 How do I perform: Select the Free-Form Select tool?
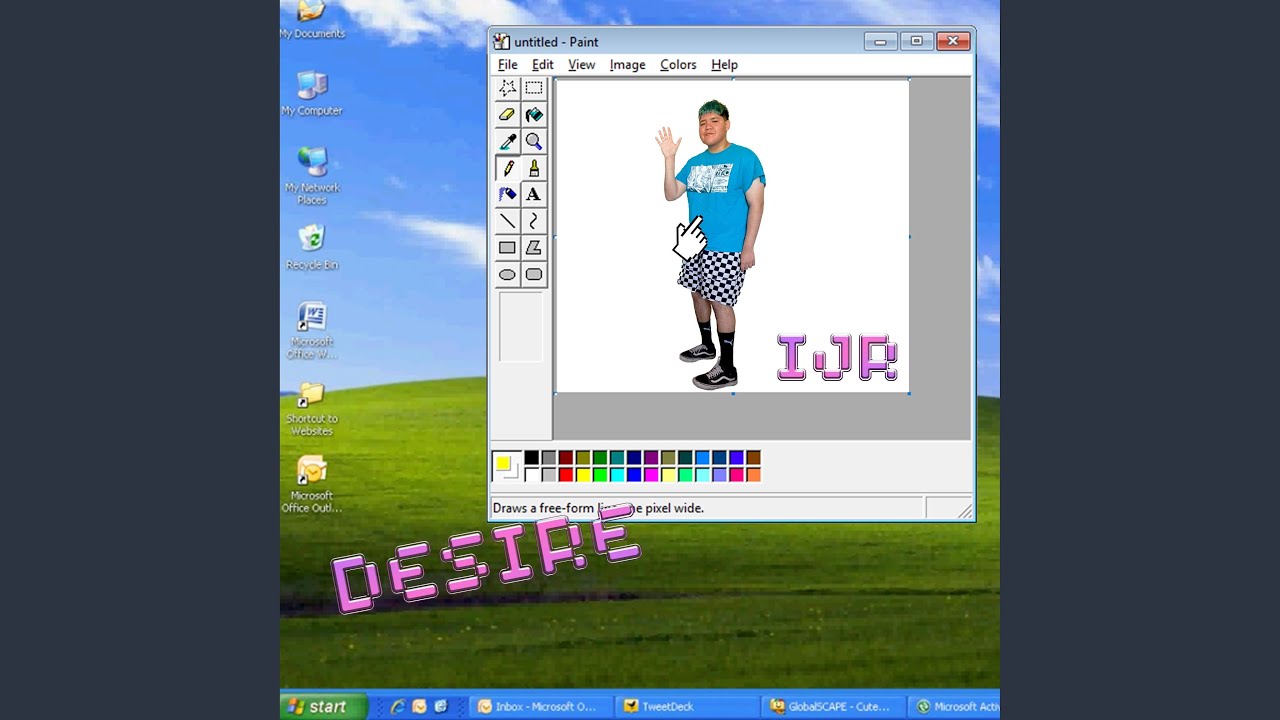point(507,88)
